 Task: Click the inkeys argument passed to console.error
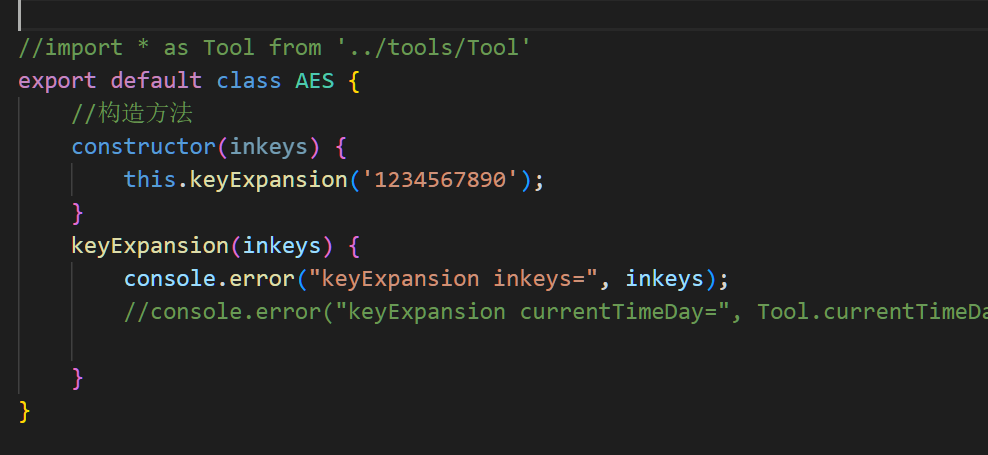(x=665, y=278)
